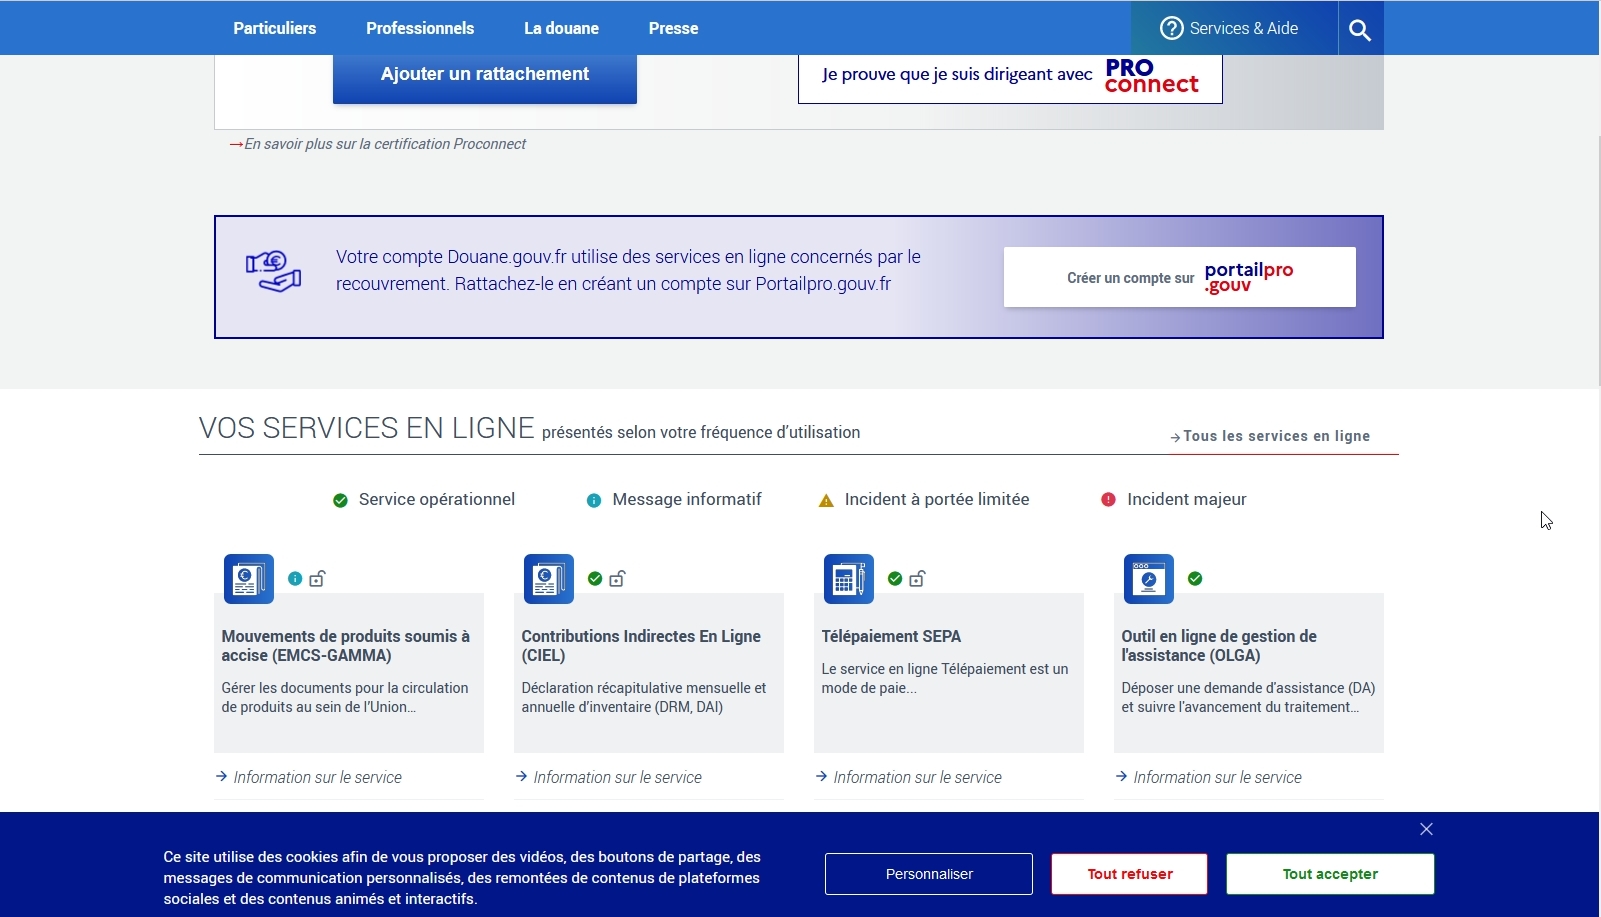
Task: Open La douane navigation menu
Action: click(x=561, y=28)
